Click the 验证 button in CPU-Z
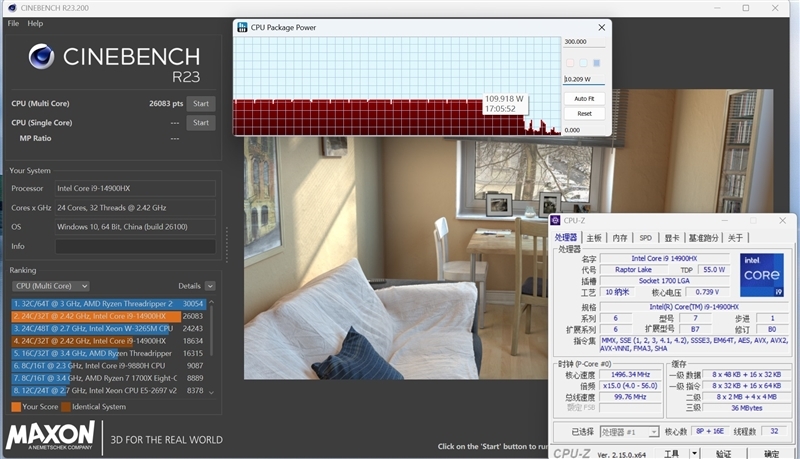 pos(723,454)
